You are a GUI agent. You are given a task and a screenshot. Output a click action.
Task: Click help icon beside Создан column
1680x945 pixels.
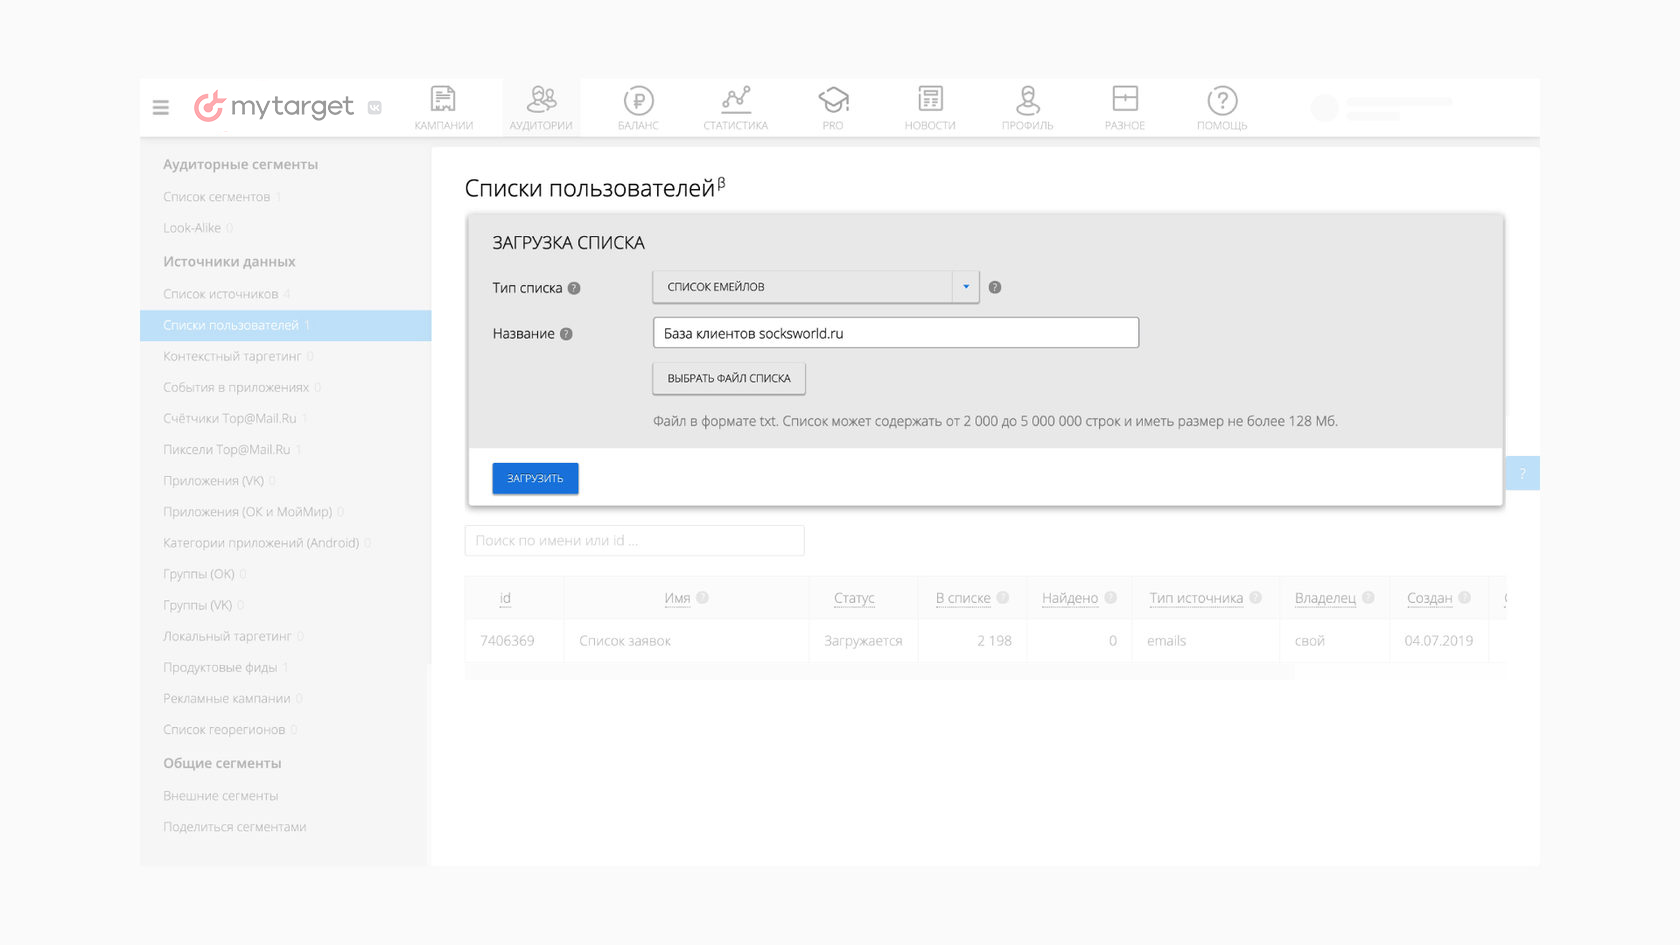[1465, 598]
